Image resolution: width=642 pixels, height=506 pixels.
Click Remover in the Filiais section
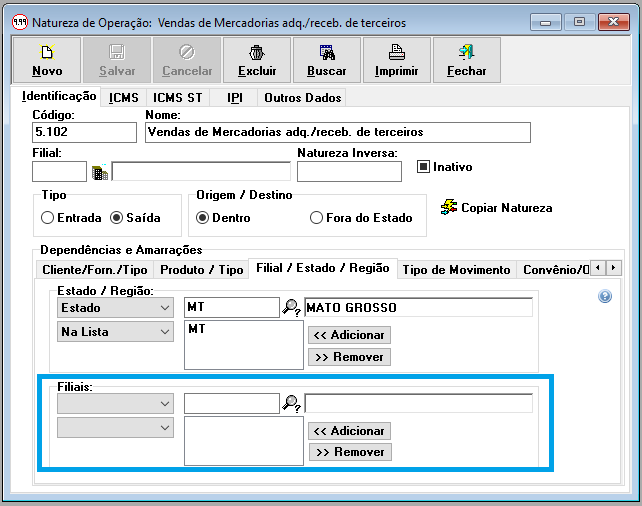(x=349, y=452)
